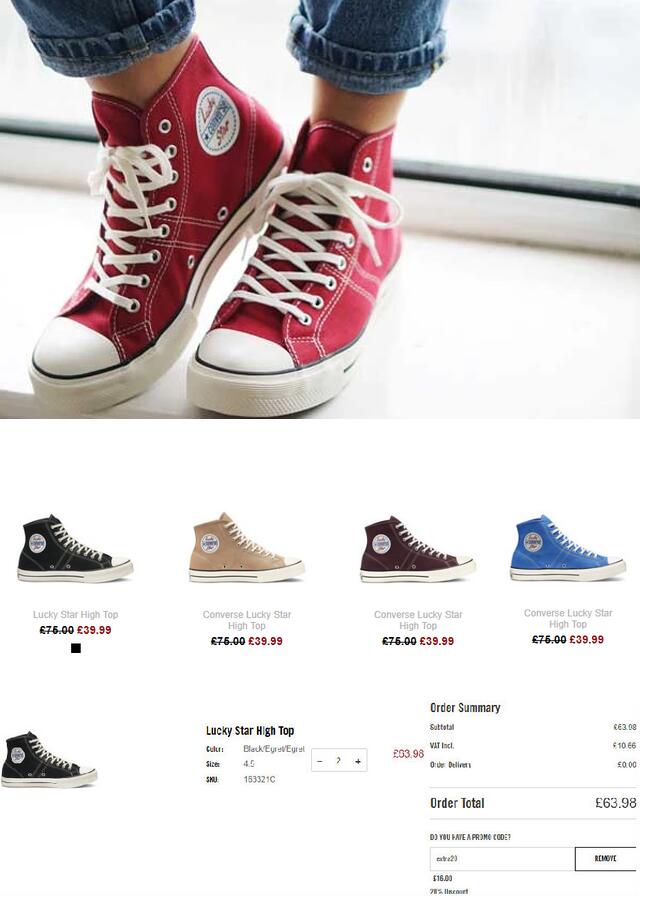The image size is (650, 902).
Task: Select the black color swatch
Action: (76, 648)
